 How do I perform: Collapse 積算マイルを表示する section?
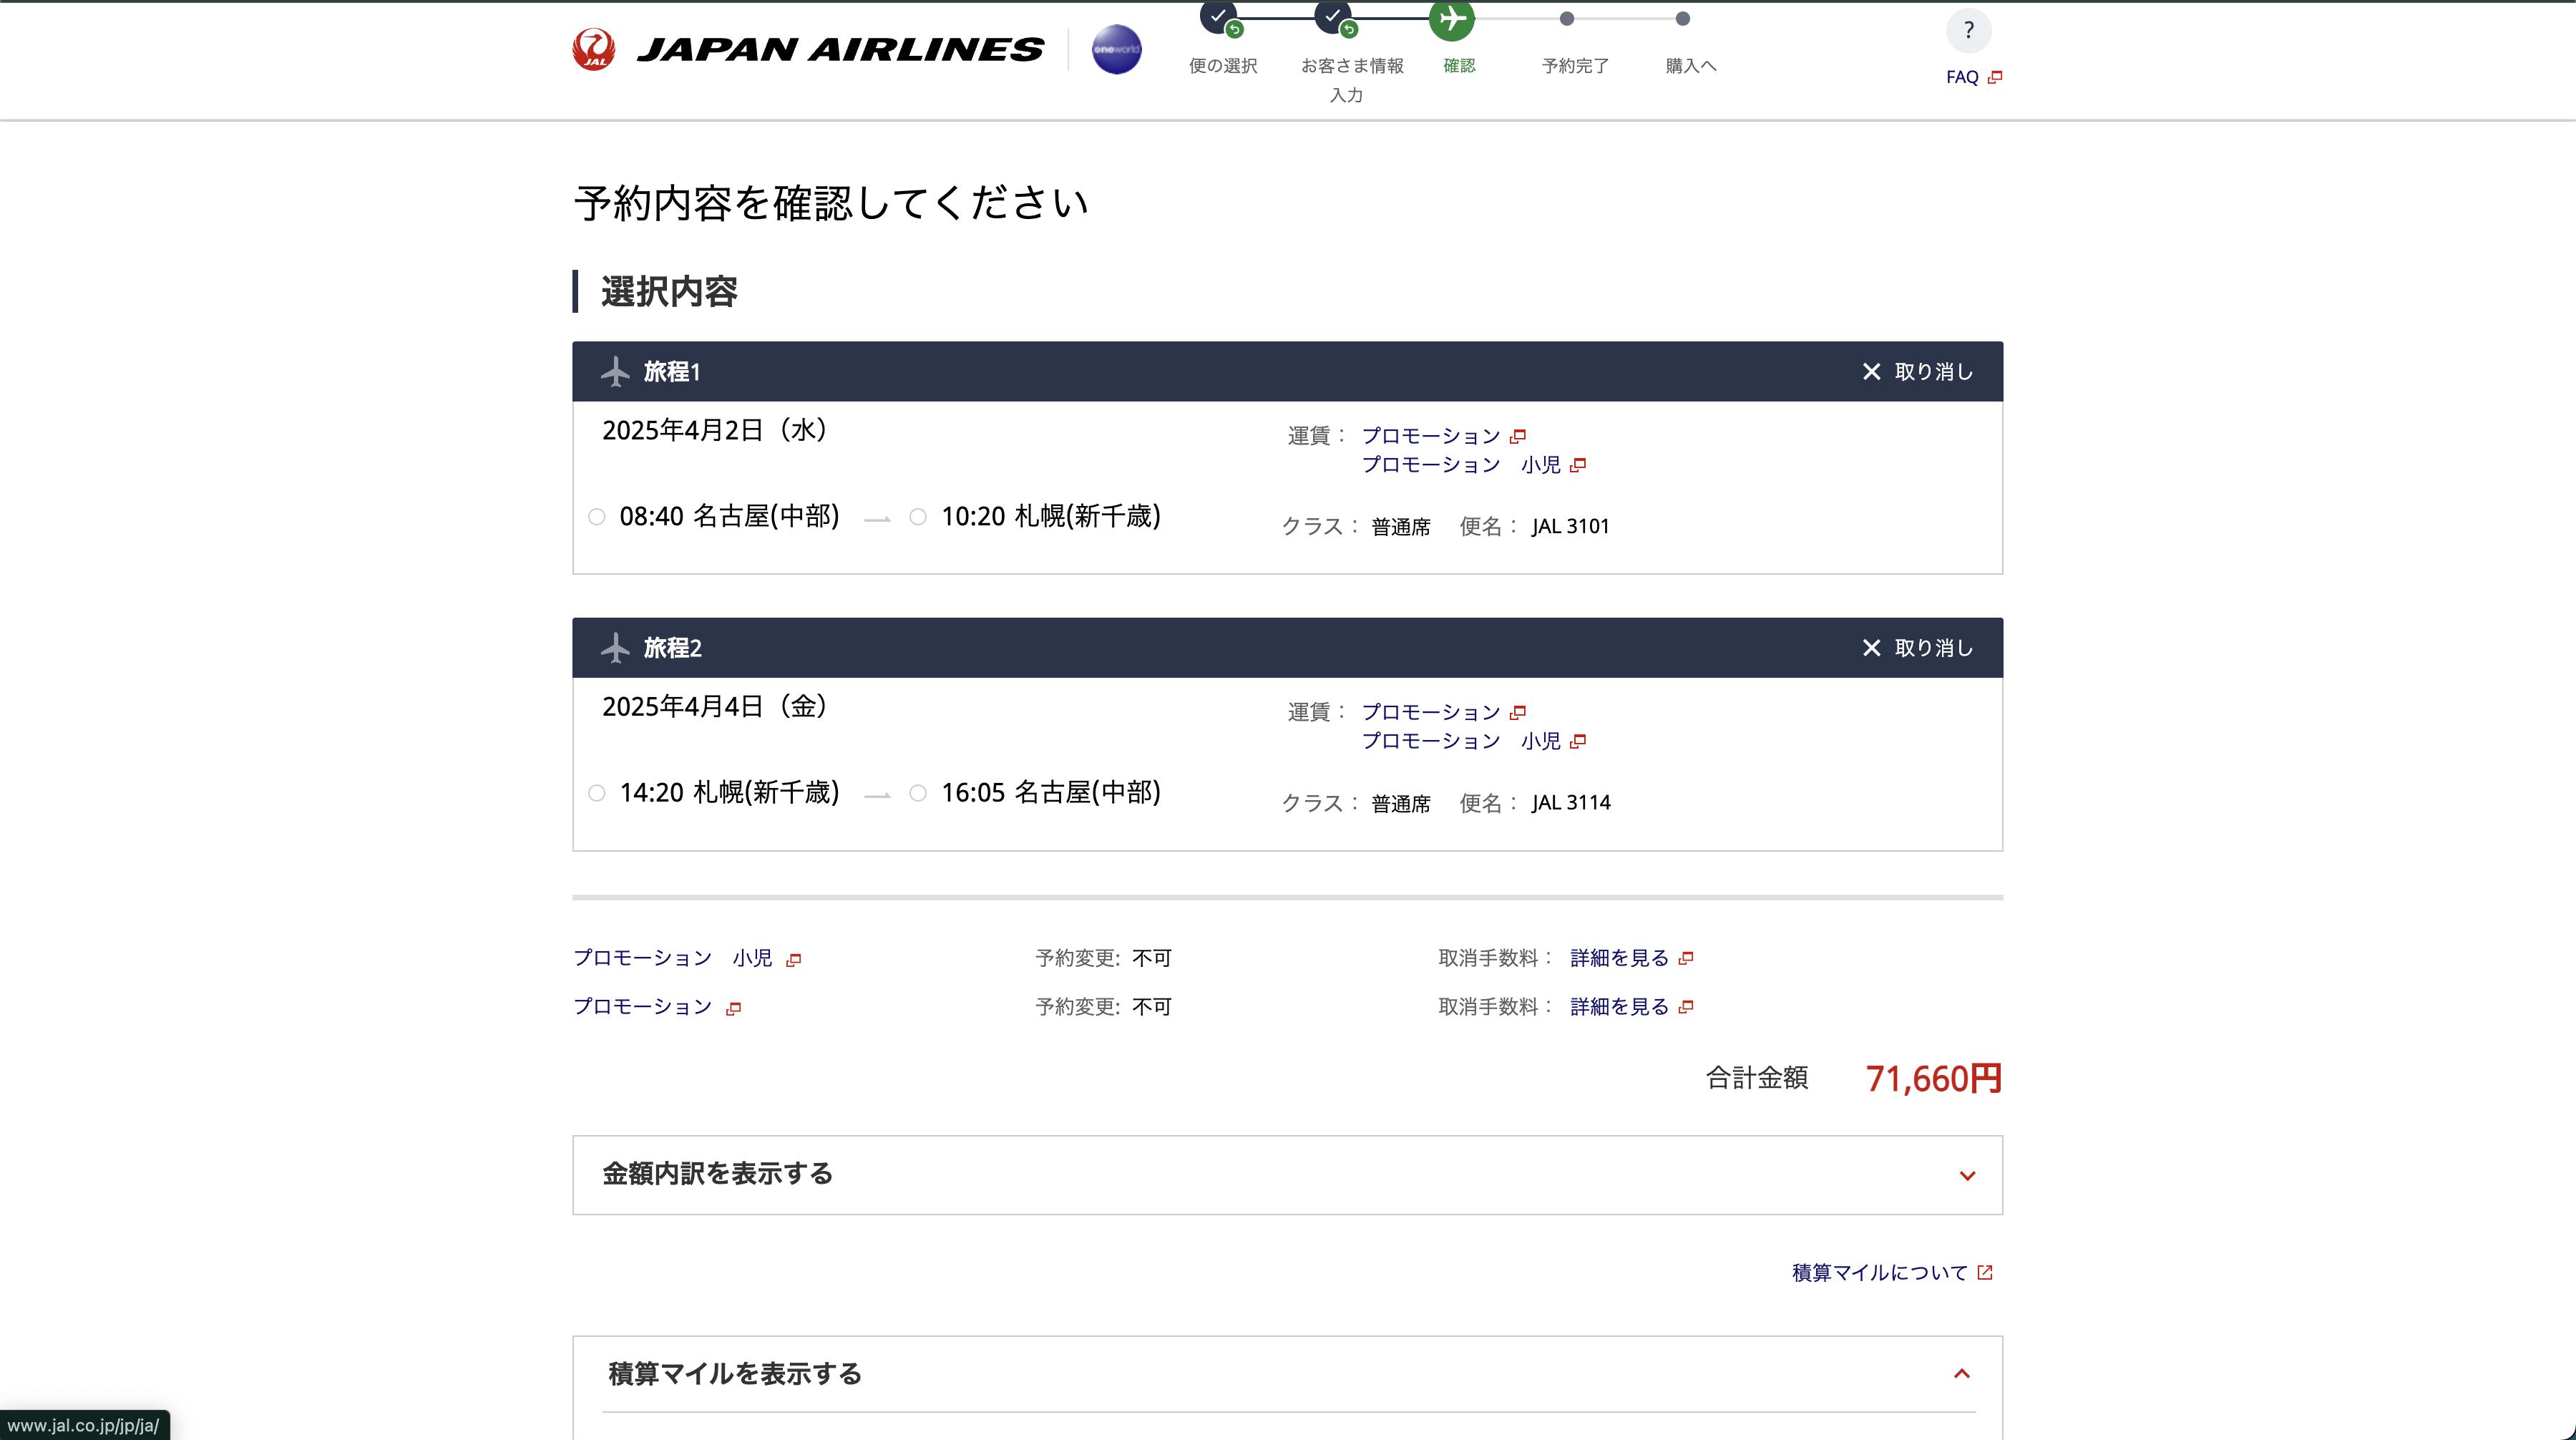click(1287, 1374)
